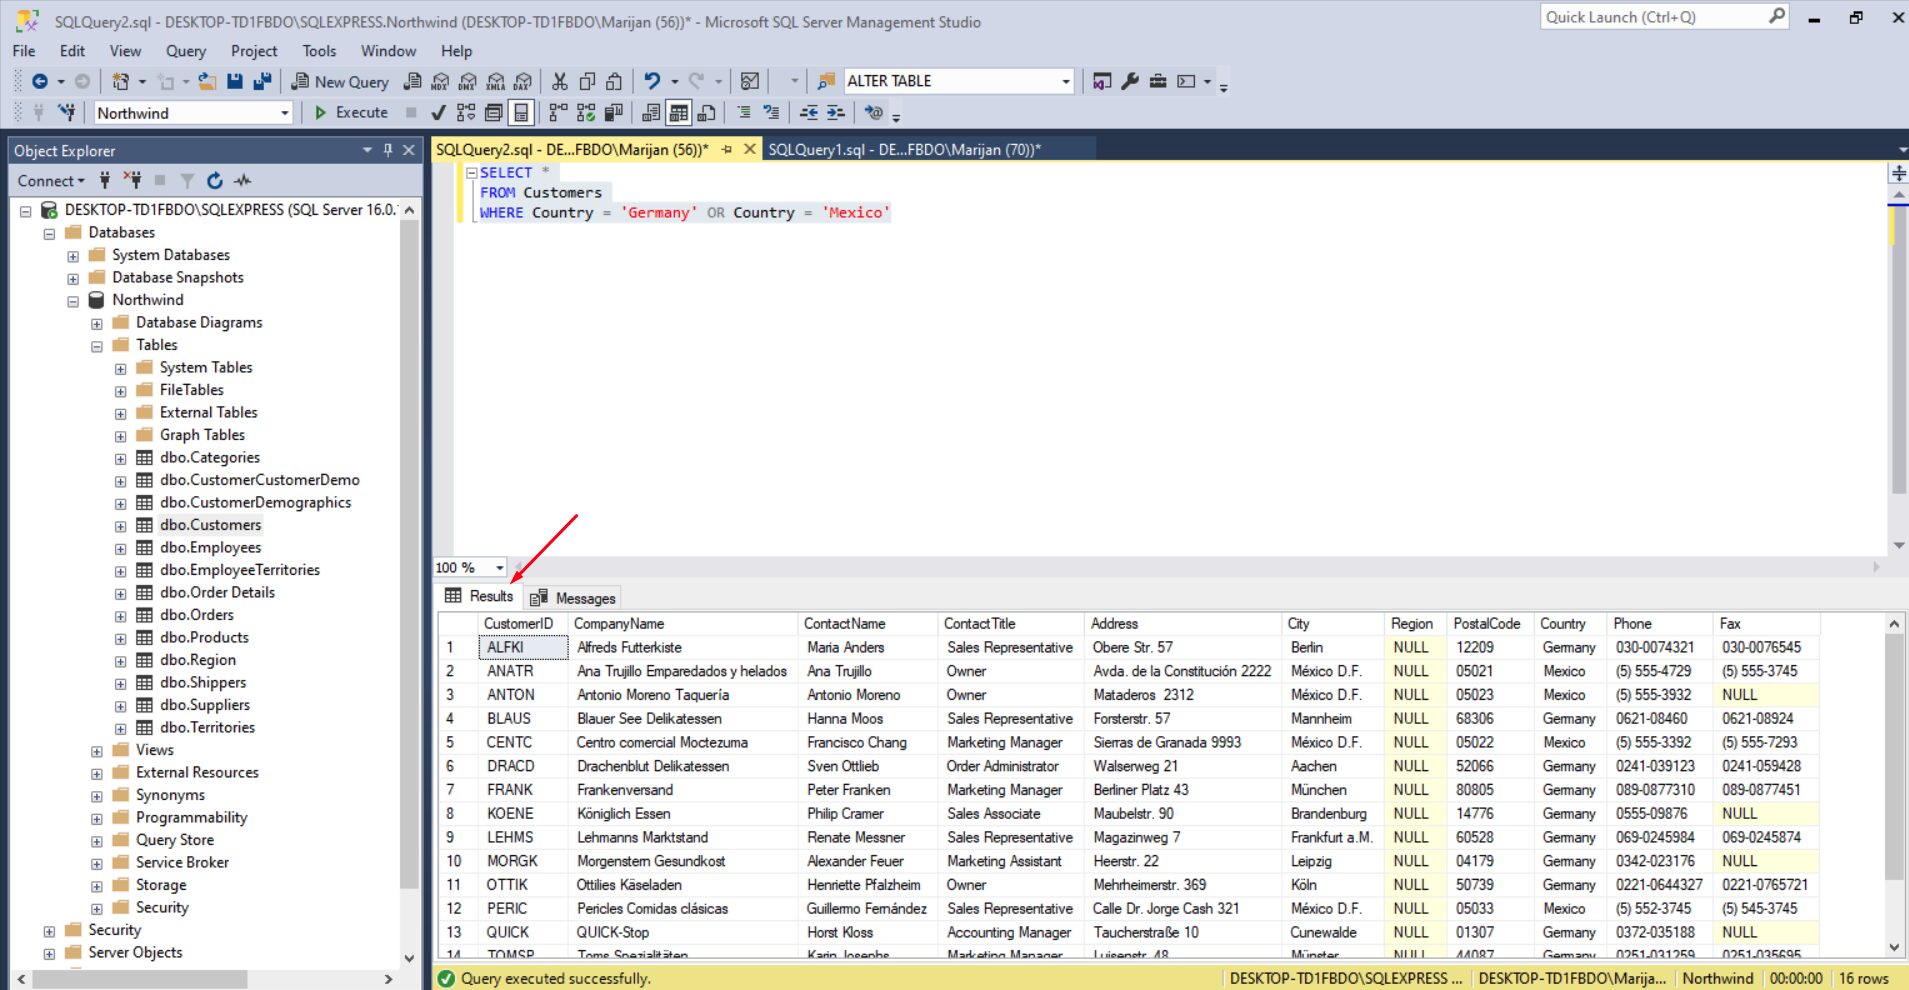Toggle Results to Grid mode

point(679,112)
